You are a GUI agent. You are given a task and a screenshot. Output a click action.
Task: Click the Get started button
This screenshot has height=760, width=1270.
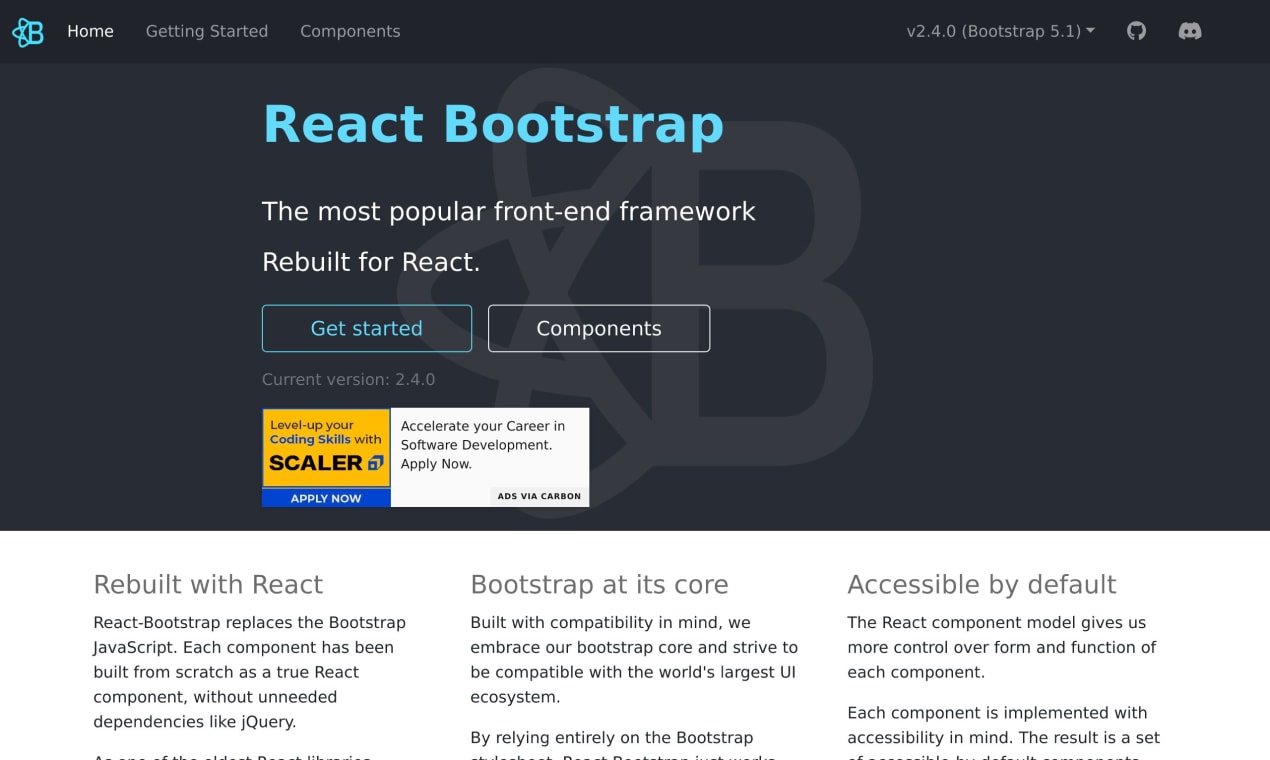[367, 328]
